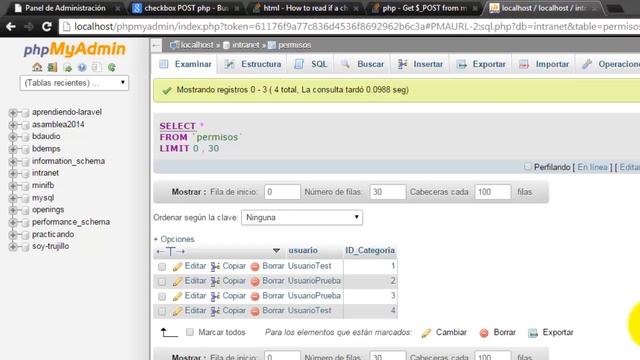This screenshot has height=360, width=640.
Task: Open the practicando database
Action: click(53, 234)
